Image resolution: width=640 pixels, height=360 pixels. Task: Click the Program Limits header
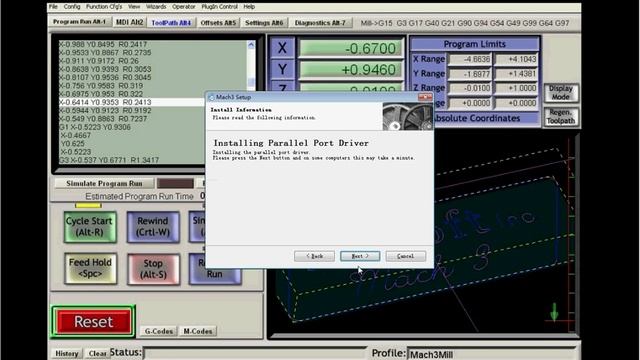[474, 44]
